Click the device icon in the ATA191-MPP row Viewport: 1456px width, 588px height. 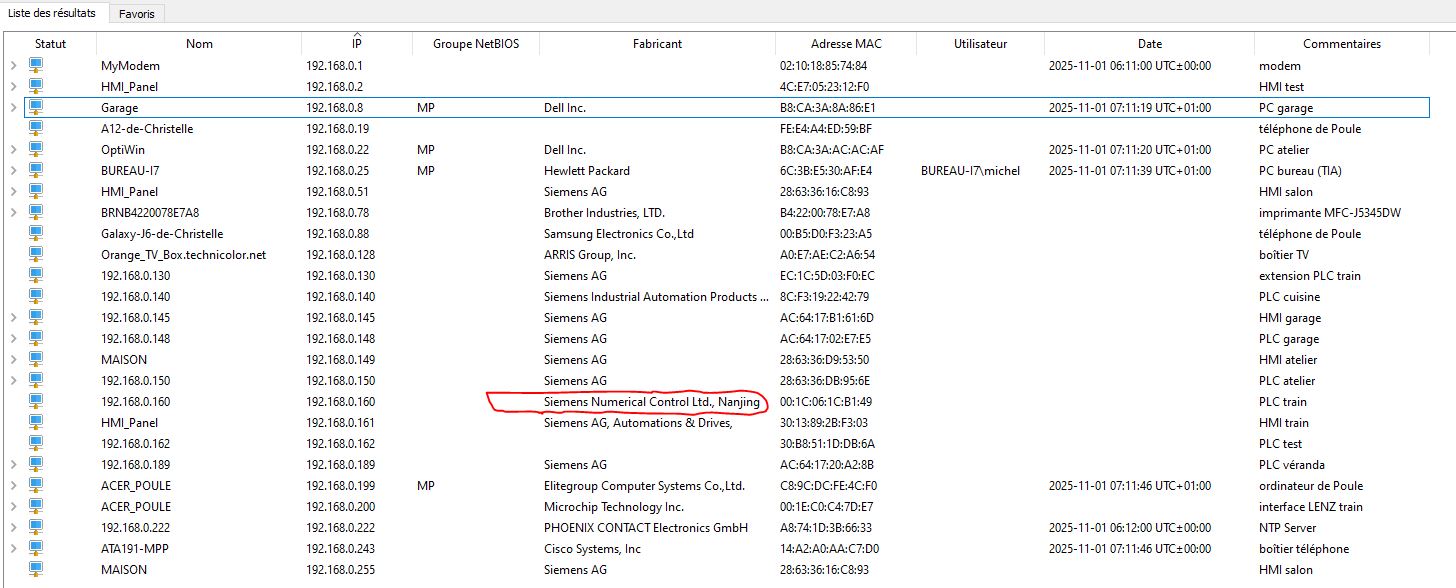pos(37,549)
